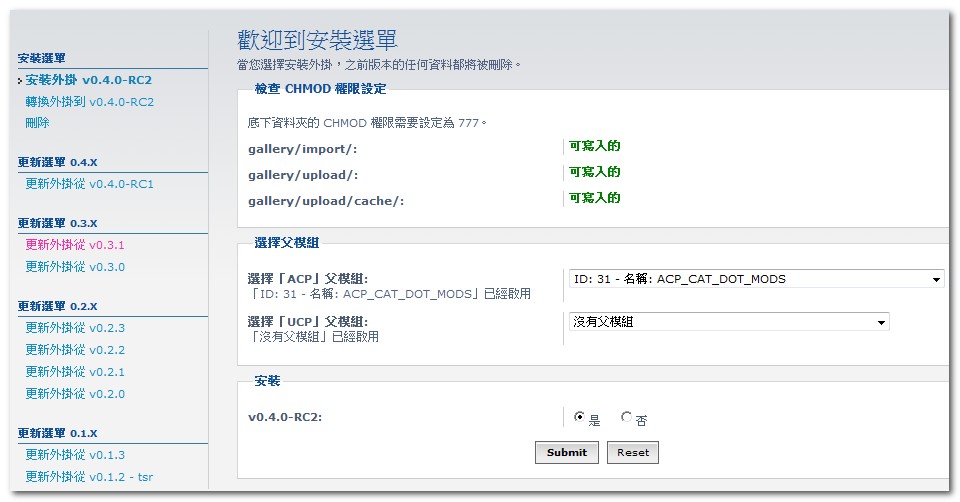960x502 pixels.
Task: Click the Submit button
Action: click(x=566, y=452)
